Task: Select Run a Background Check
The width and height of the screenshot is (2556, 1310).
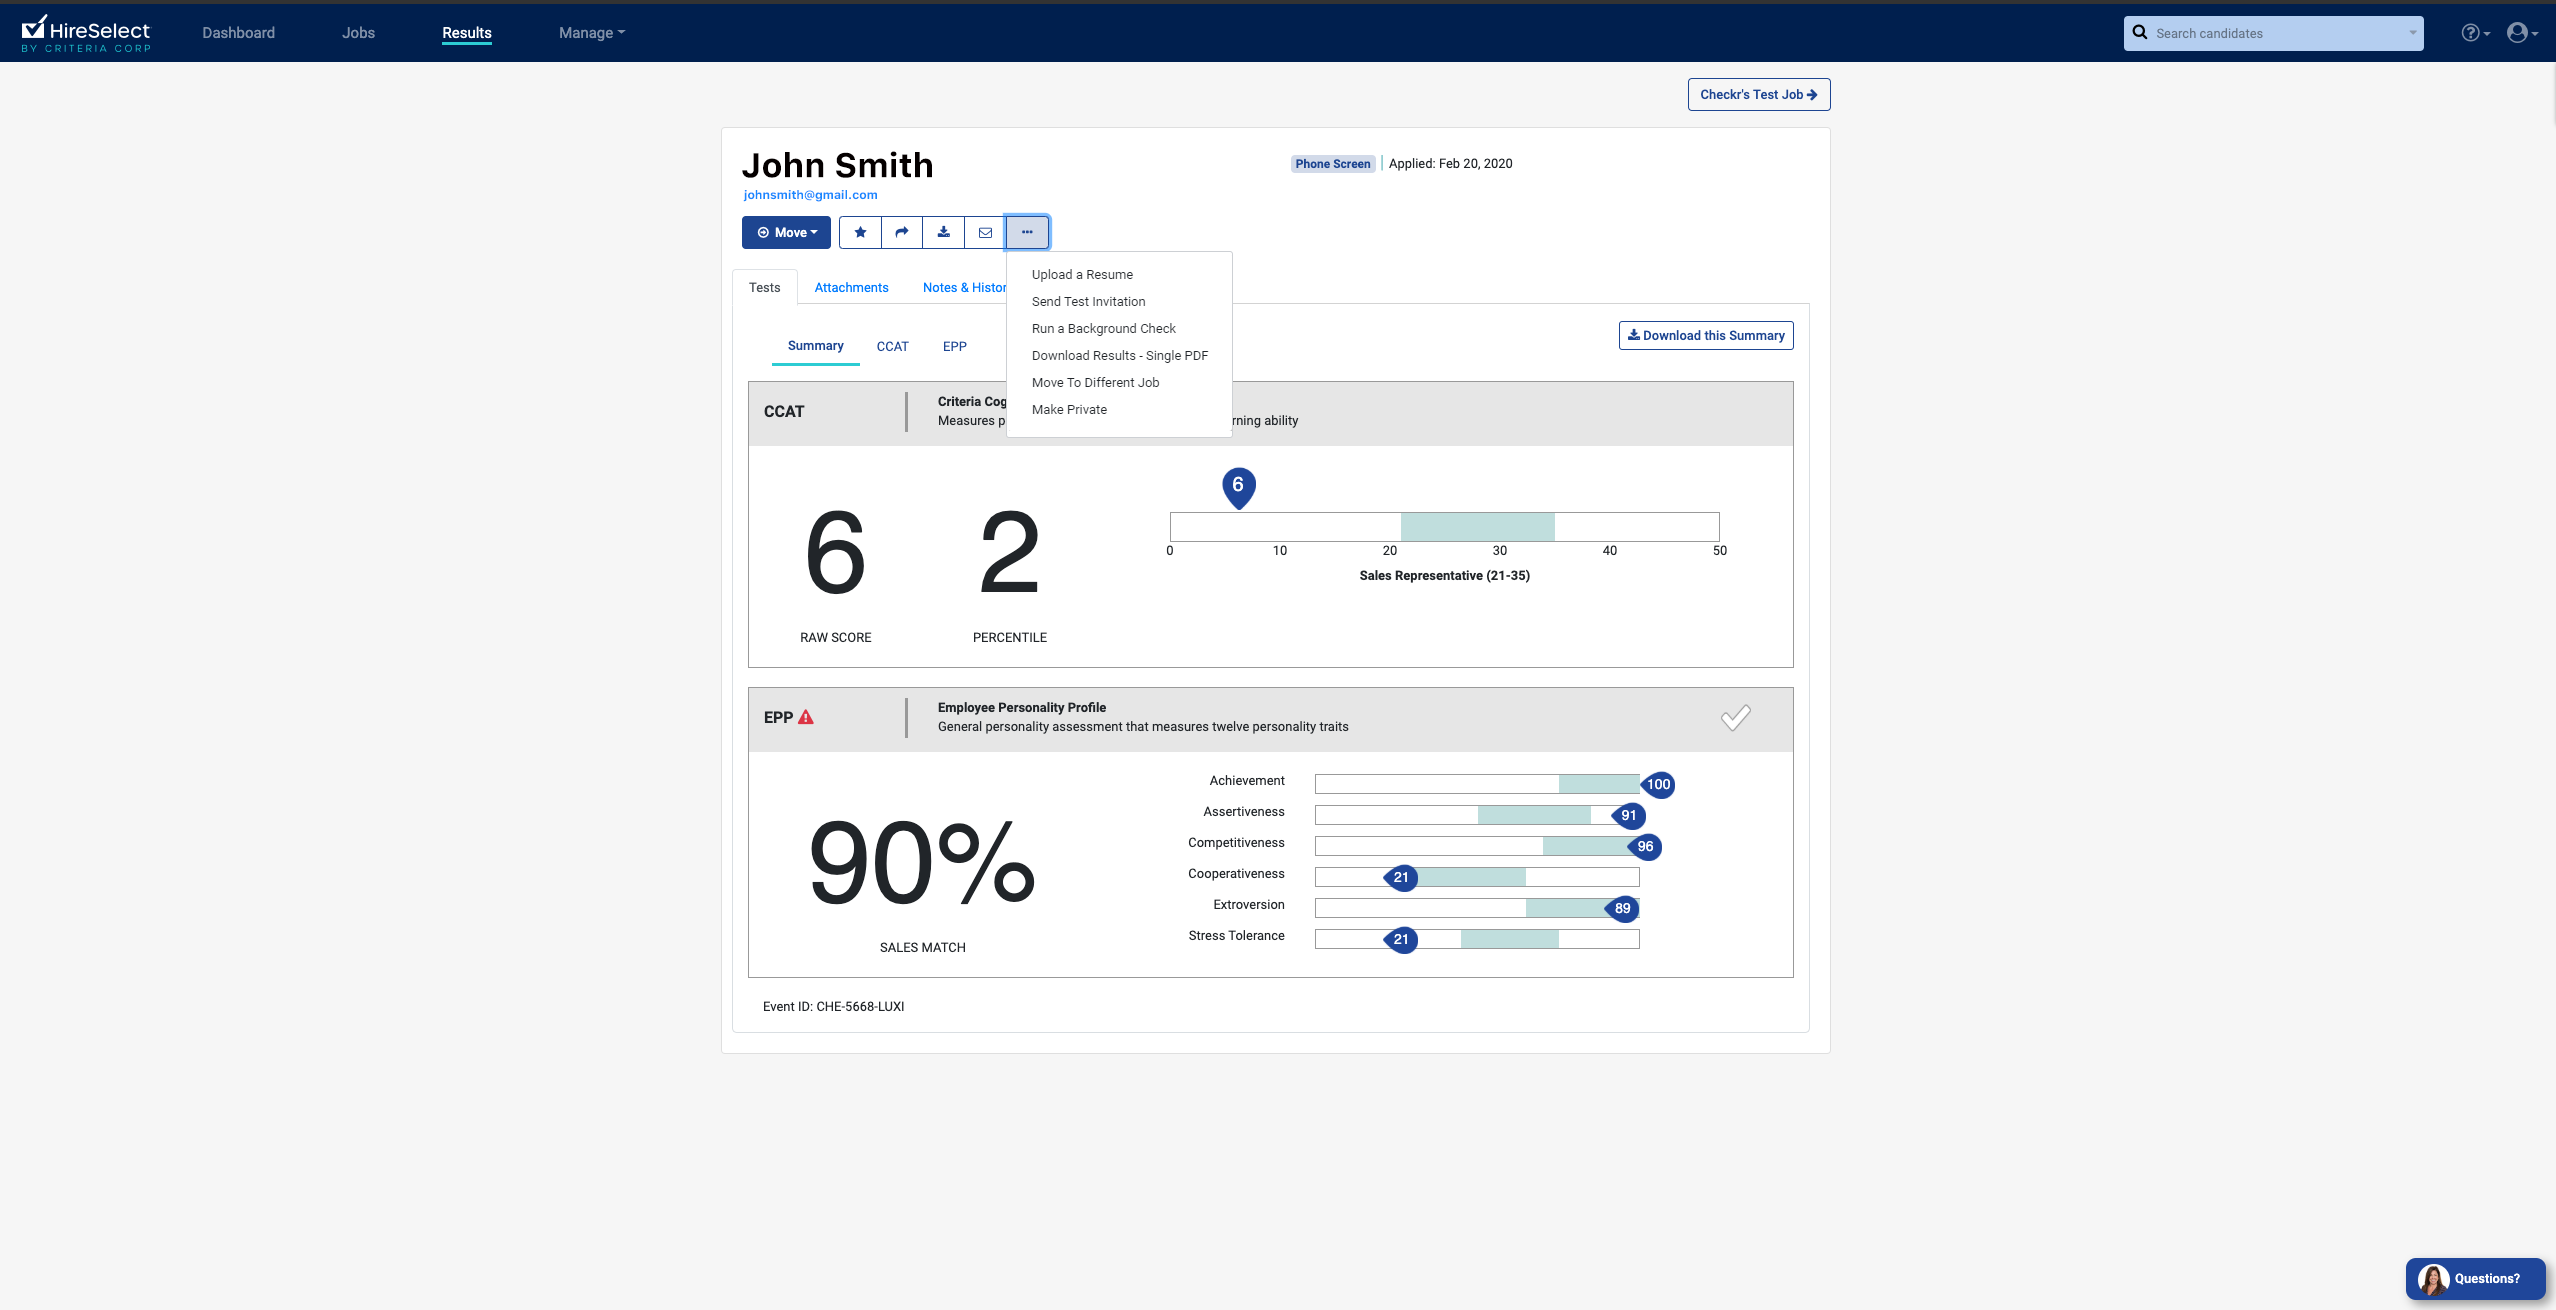Action: tap(1103, 328)
